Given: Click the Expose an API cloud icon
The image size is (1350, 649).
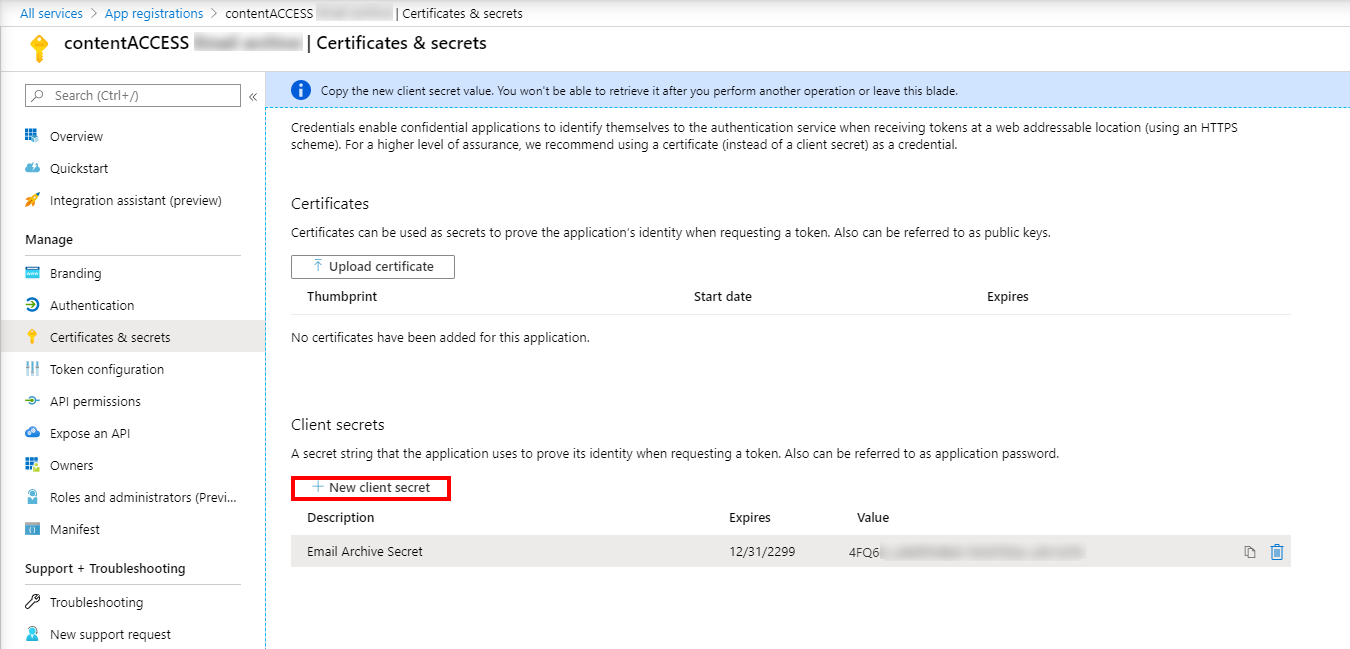Looking at the screenshot, I should pyautogui.click(x=32, y=433).
